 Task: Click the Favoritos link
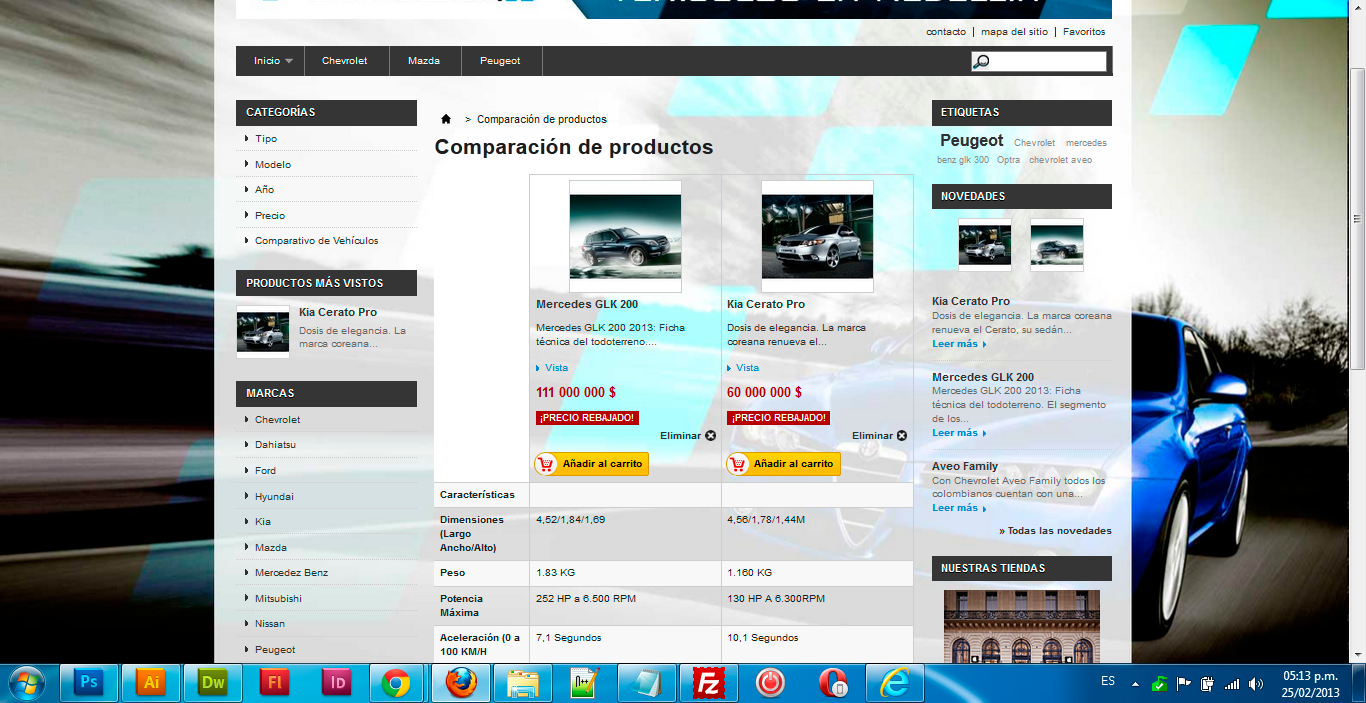tap(1084, 31)
